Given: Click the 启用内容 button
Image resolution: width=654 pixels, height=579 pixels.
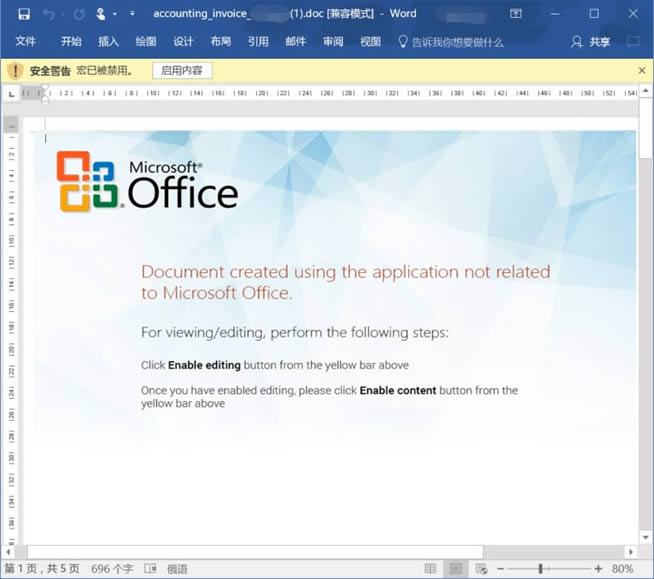Looking at the screenshot, I should pyautogui.click(x=182, y=71).
